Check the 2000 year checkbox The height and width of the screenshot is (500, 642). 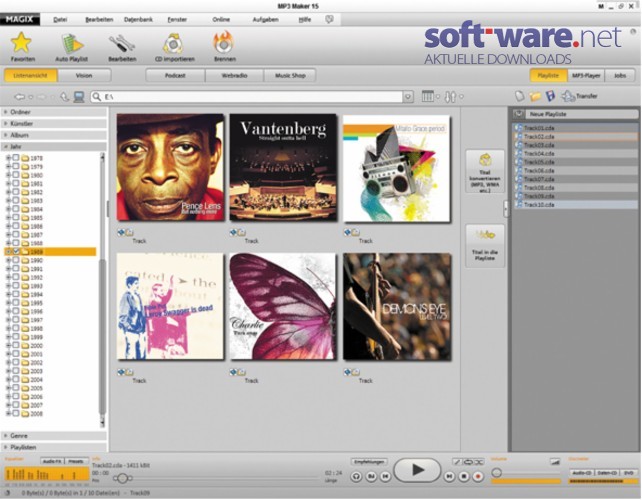coord(16,345)
